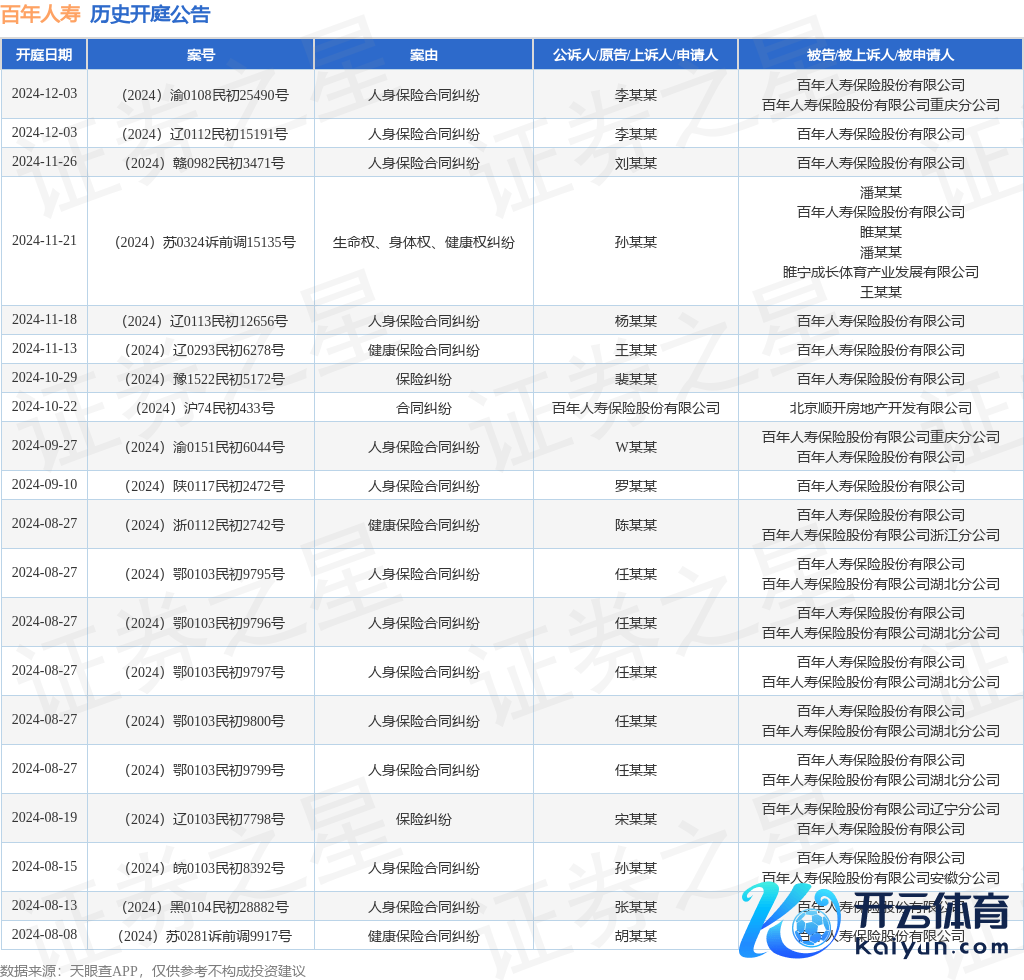Screen dimensions: 1024x980
Task: Open case (2024)黑0104民初28882号
Action: (200, 907)
